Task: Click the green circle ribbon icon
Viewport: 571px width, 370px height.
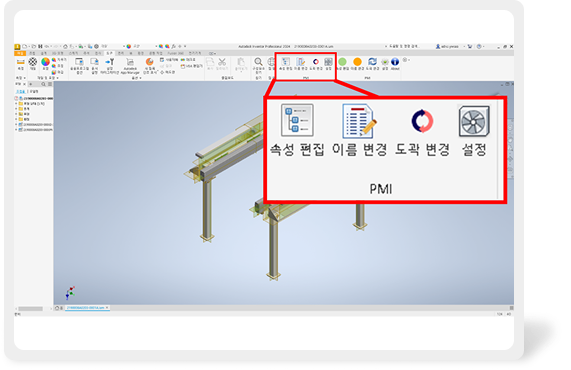Action: pos(342,62)
